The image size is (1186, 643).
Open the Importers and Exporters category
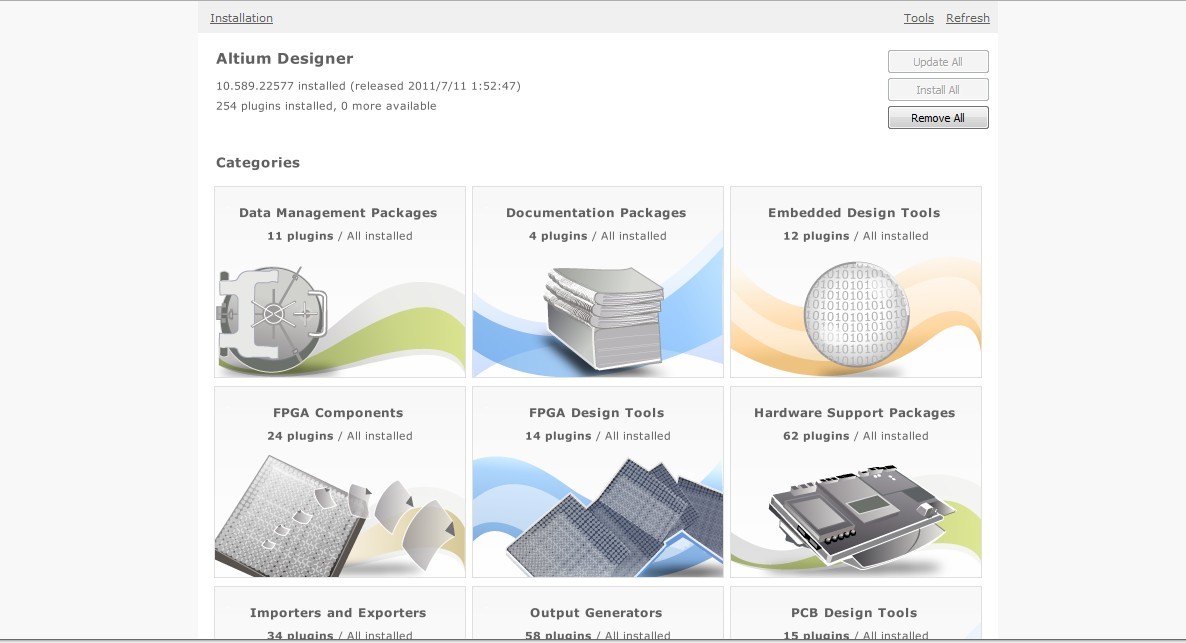point(340,613)
